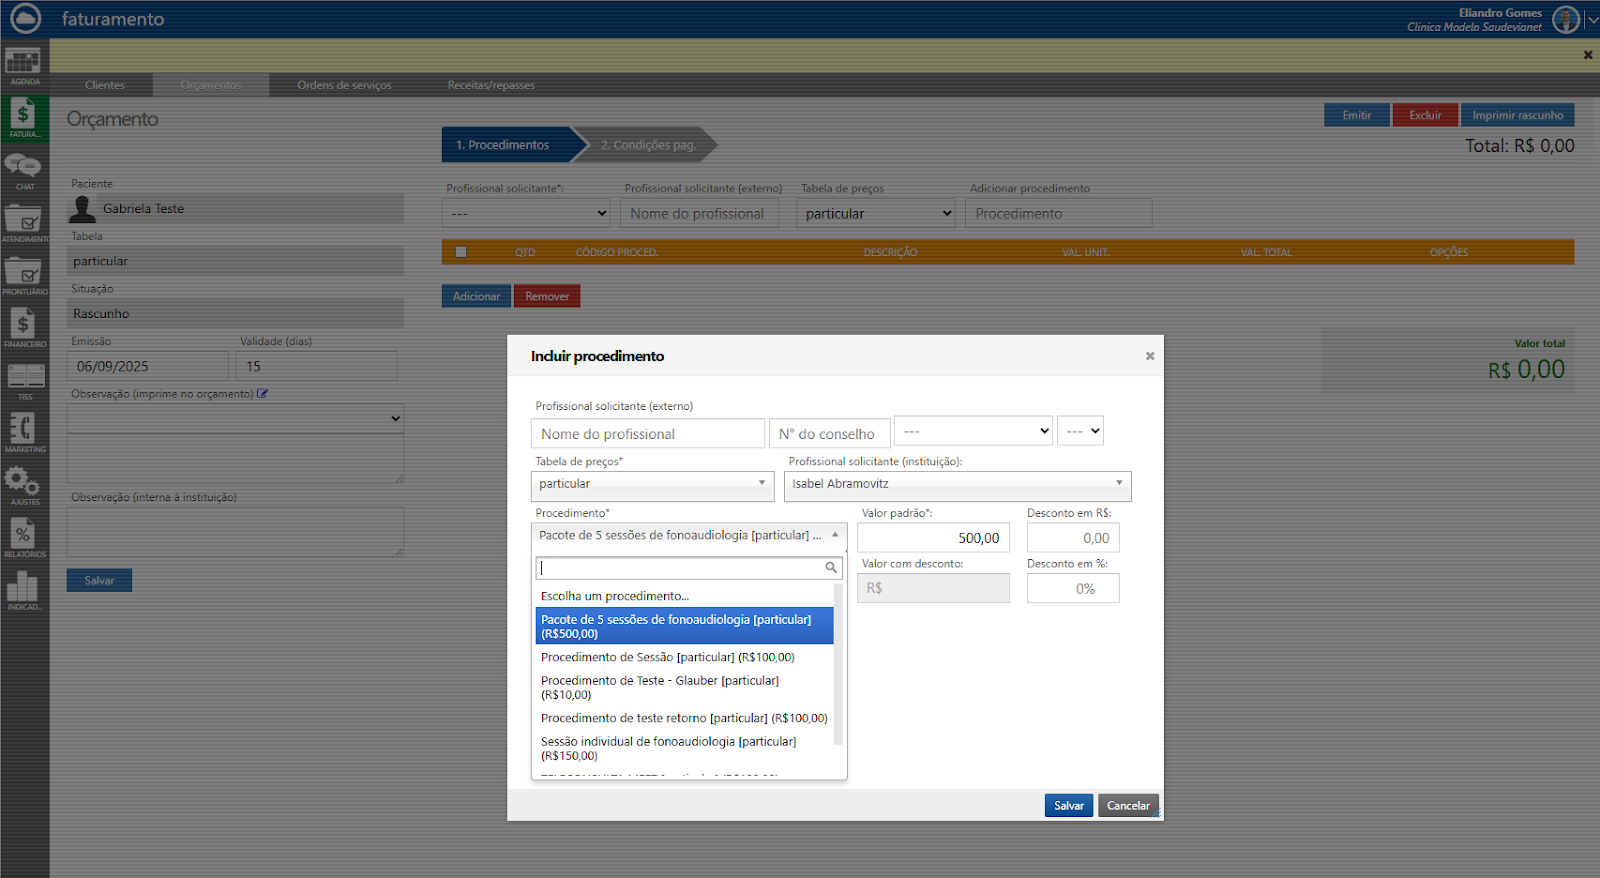Click the Adicionar button
This screenshot has height=878, width=1600.
click(x=476, y=296)
